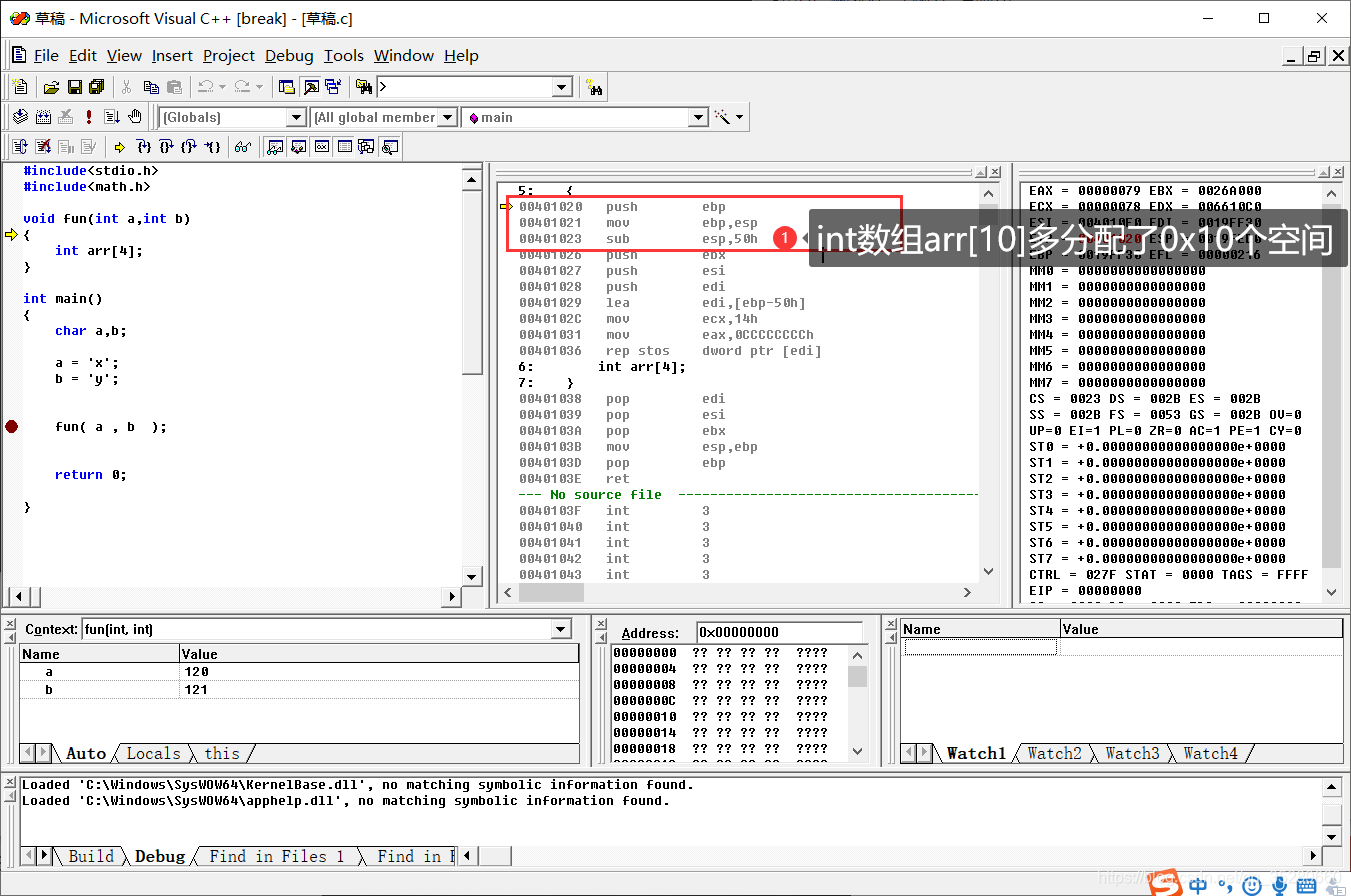Screen dimensions: 1351x896
Task: Click the Step Out icon
Action: 189,147
